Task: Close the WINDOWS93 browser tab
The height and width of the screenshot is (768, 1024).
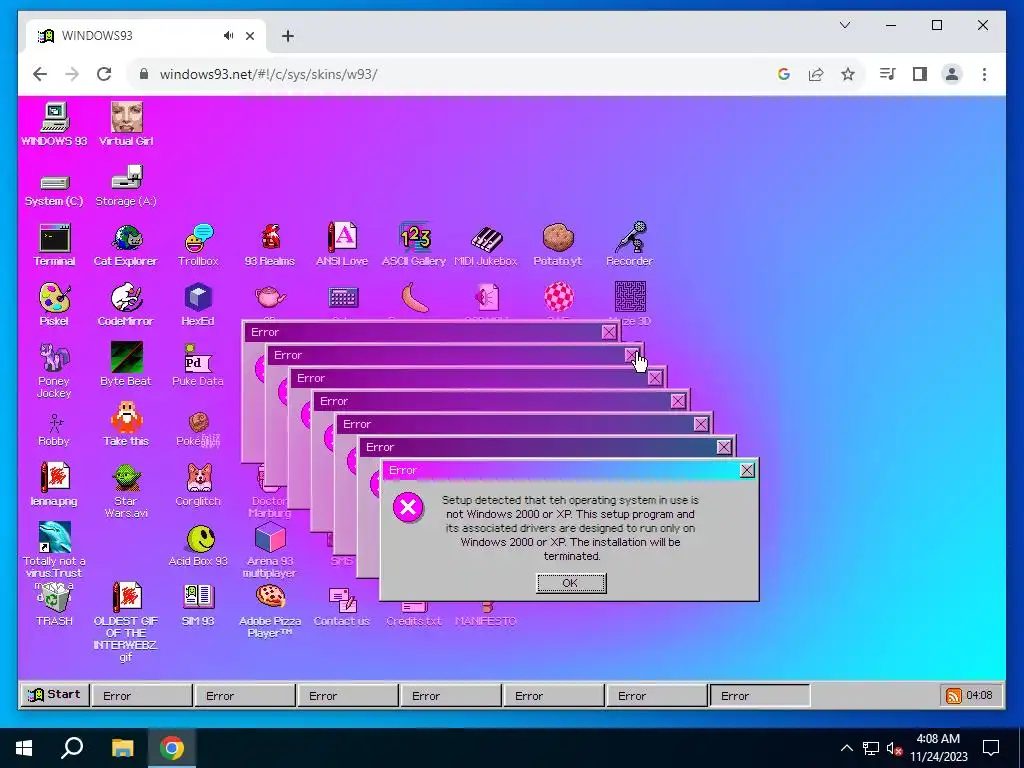Action: point(249,36)
